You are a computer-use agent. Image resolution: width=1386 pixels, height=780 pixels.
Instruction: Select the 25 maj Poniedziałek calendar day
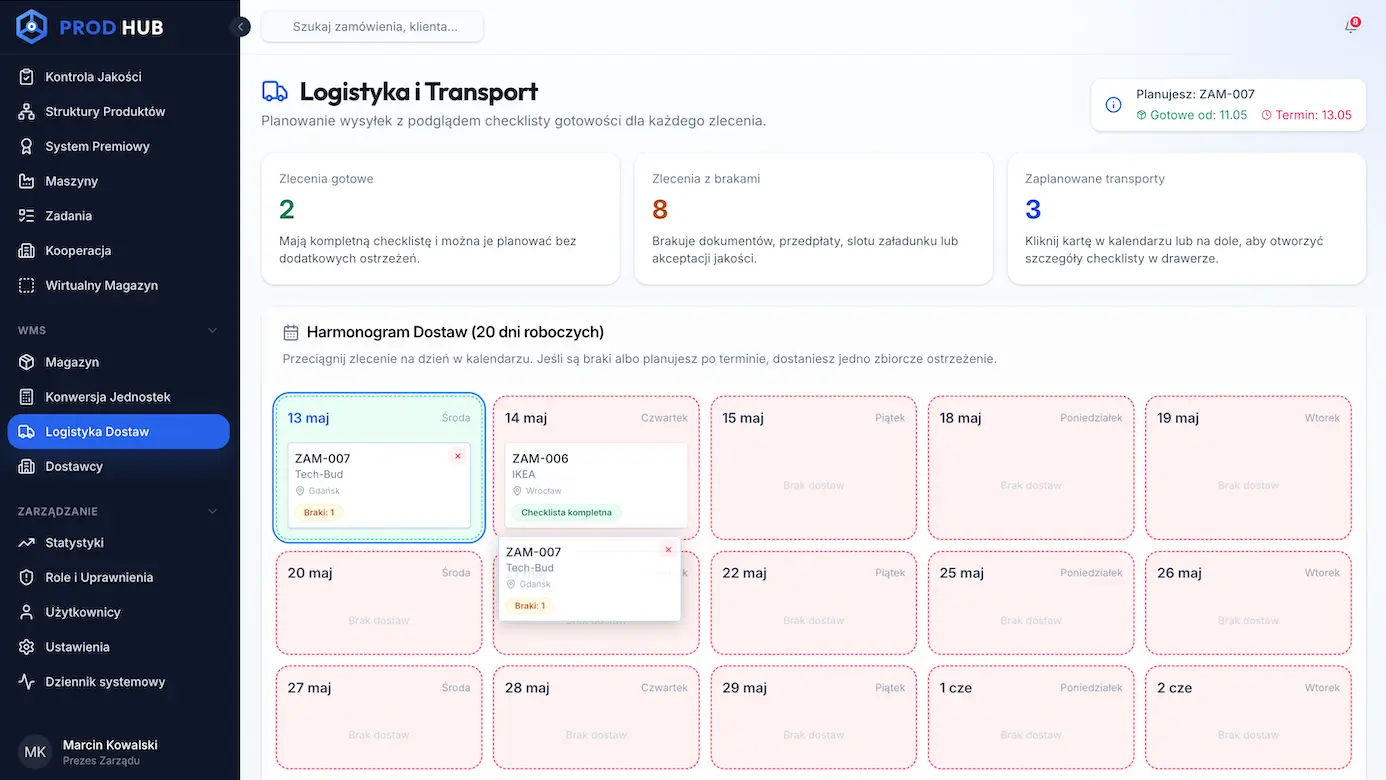pos(1031,603)
